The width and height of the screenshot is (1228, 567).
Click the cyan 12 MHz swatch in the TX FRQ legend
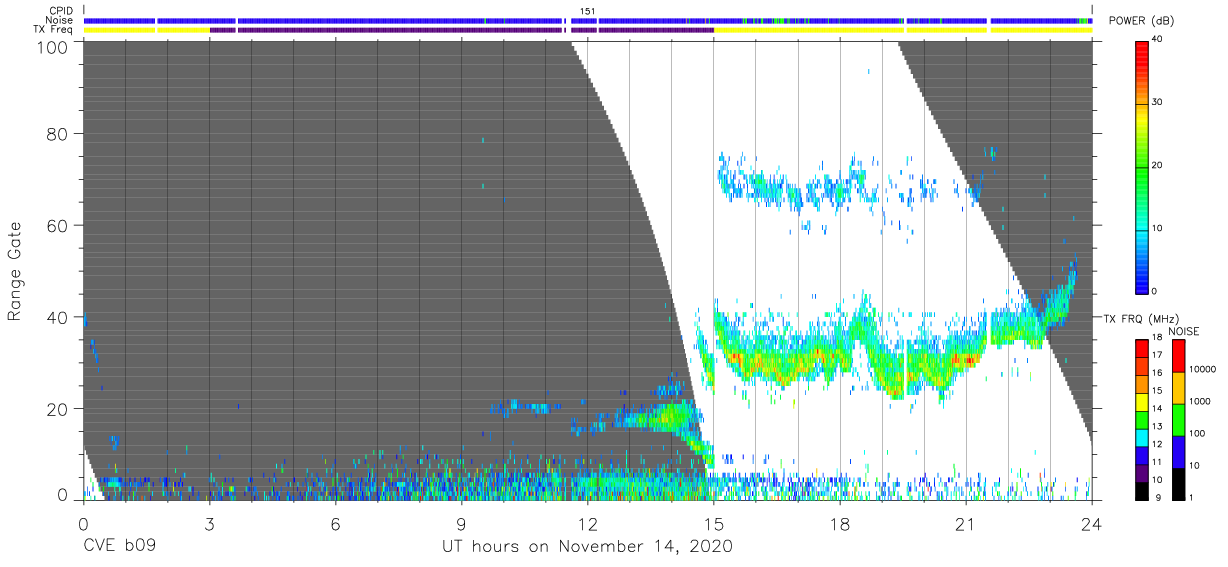1141,437
